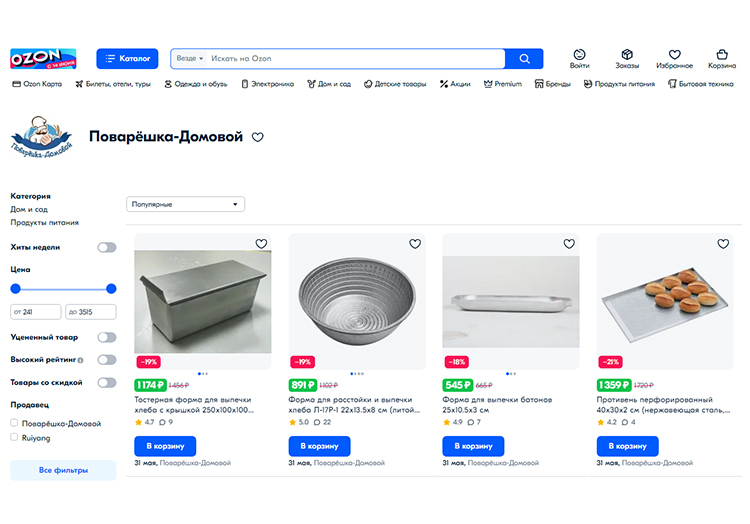Screen dimensions: 750x524
Task: Toggle Высокий рейтинг switch
Action: pyautogui.click(x=107, y=360)
